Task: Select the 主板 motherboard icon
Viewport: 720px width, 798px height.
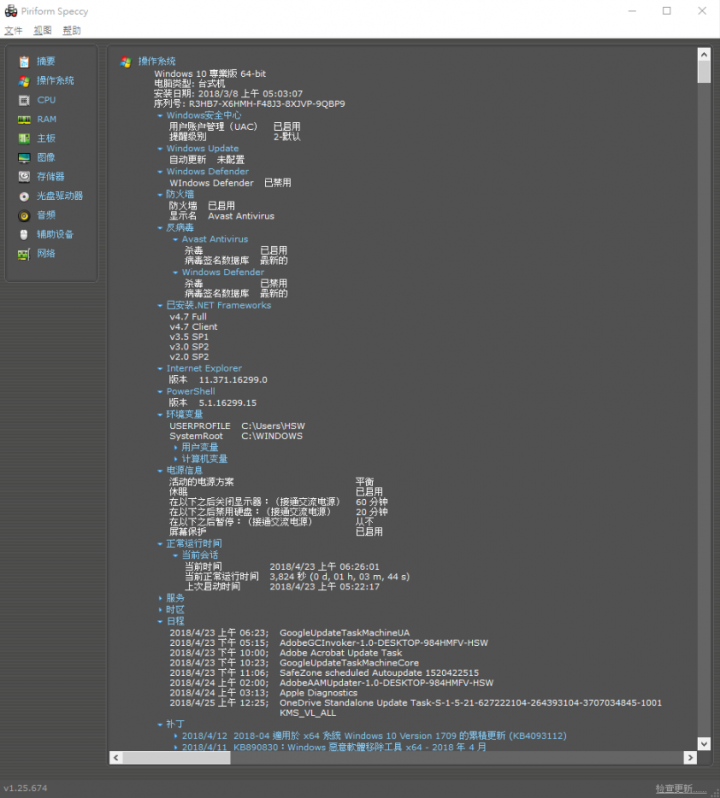Action: [x=24, y=138]
